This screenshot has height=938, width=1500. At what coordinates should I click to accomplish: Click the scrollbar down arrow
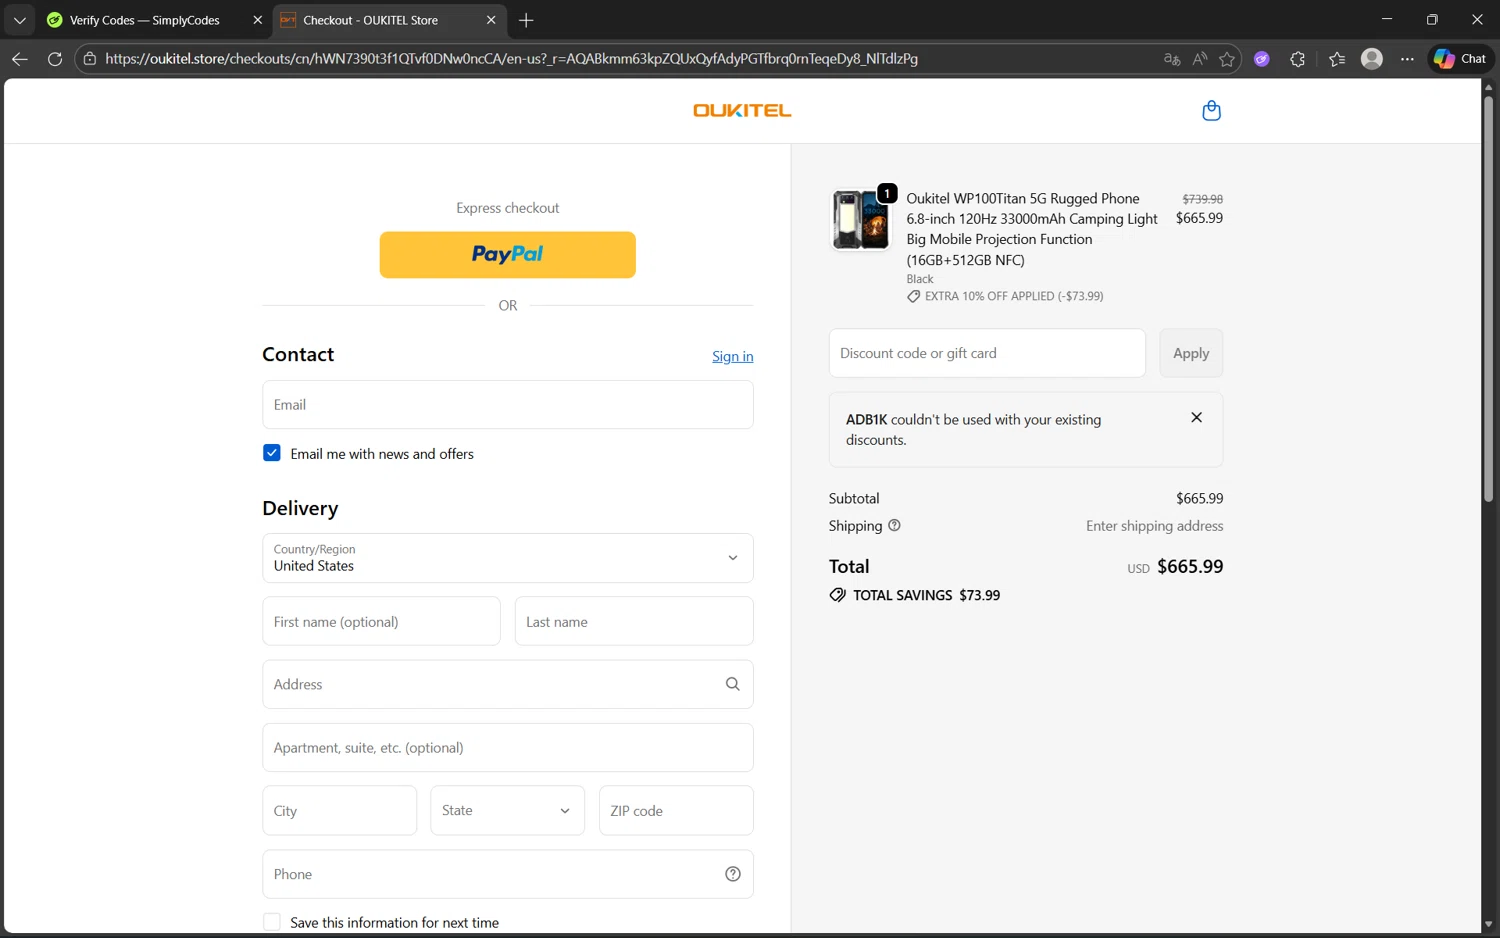click(x=1488, y=925)
